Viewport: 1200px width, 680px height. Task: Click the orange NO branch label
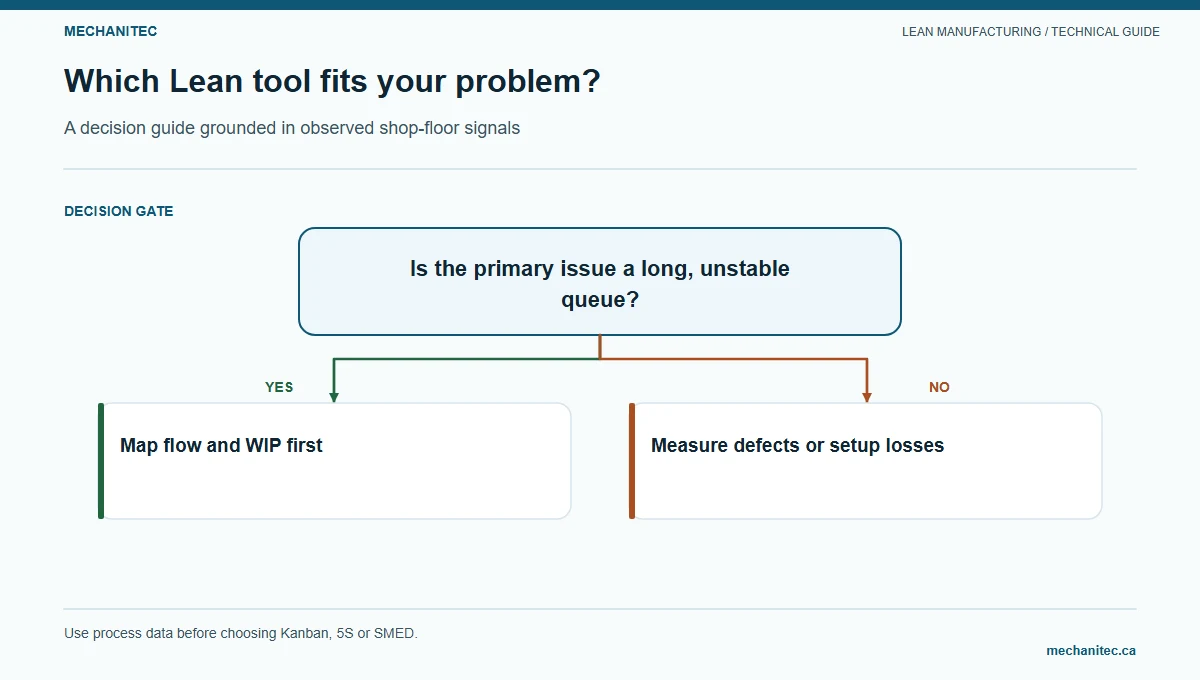(939, 387)
